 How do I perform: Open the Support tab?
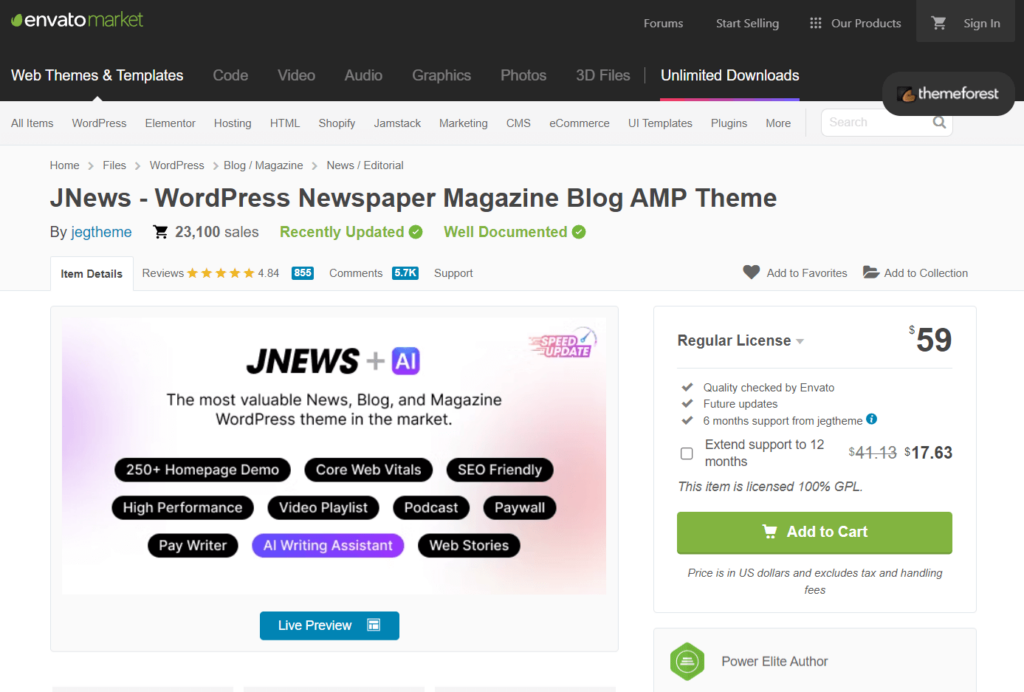[453, 272]
